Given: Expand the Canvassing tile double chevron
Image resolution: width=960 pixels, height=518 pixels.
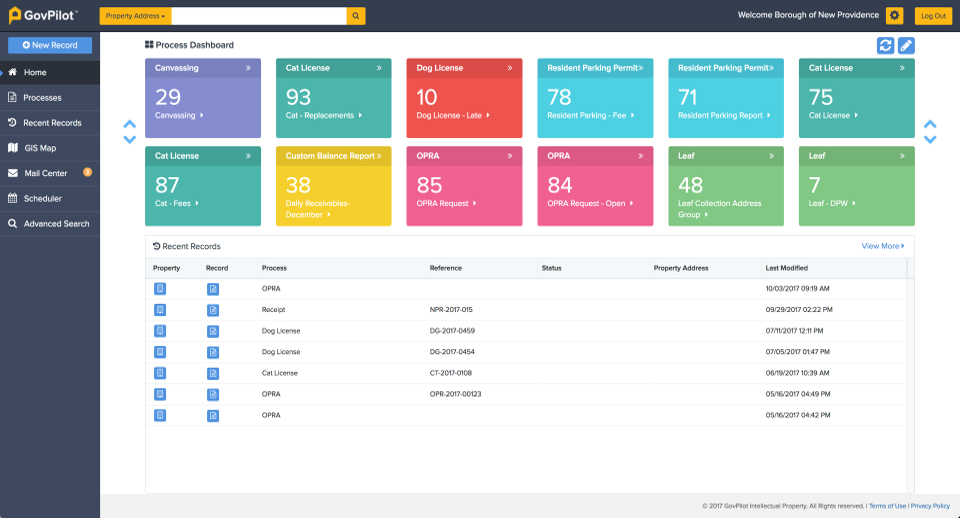Looking at the screenshot, I should pyautogui.click(x=248, y=69).
